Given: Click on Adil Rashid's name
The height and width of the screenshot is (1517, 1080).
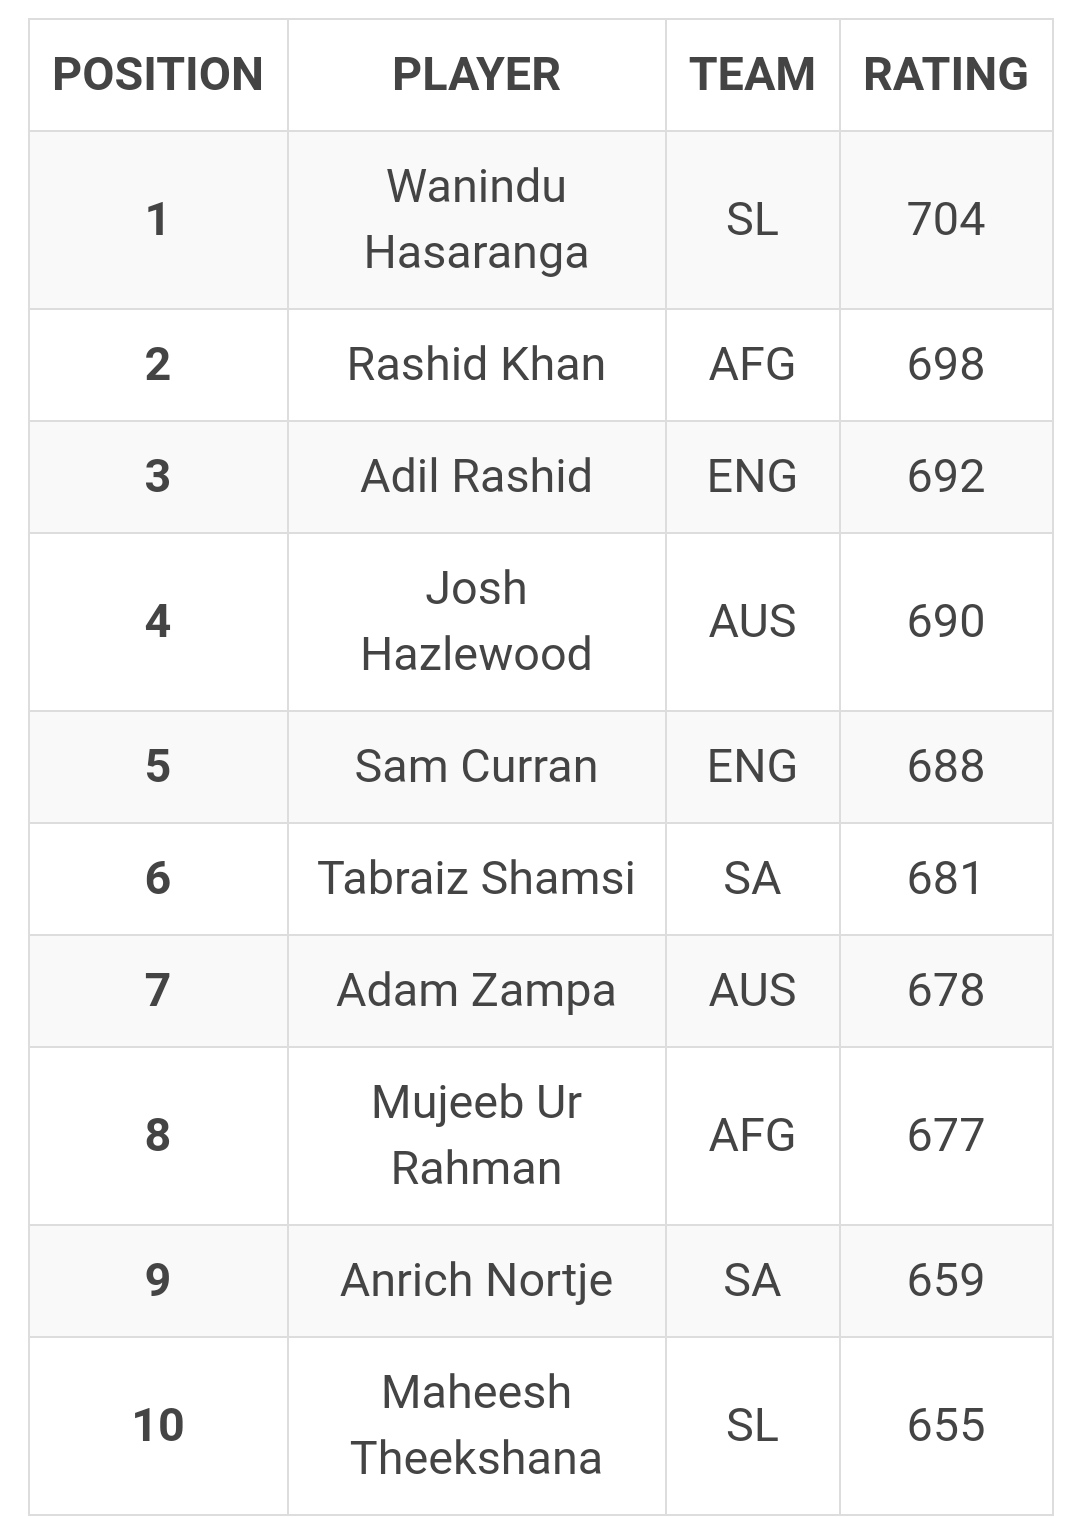Looking at the screenshot, I should pyautogui.click(x=476, y=476).
